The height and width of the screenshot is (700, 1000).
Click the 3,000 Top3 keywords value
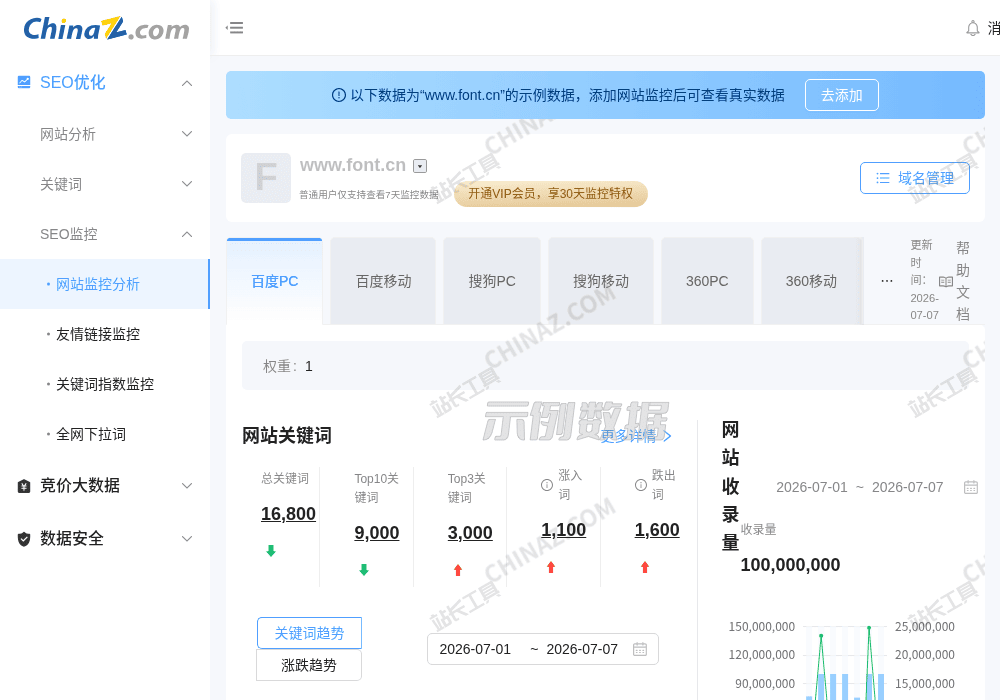(x=470, y=533)
